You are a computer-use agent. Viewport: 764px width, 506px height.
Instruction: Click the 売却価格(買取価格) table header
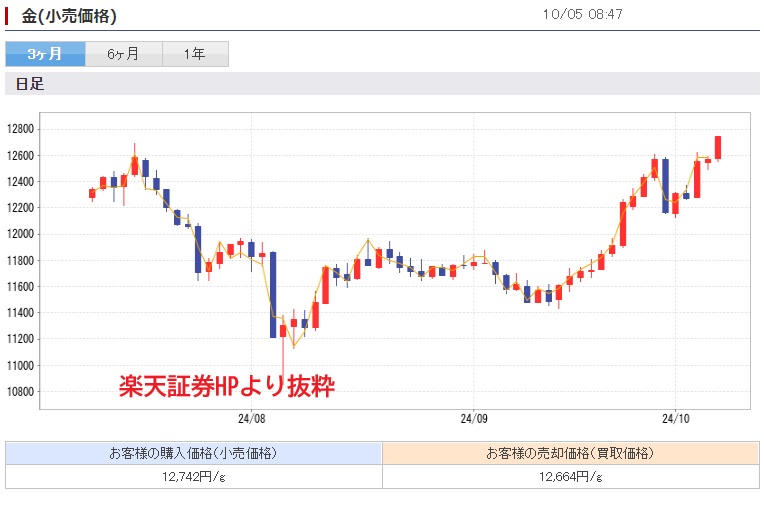[570, 453]
